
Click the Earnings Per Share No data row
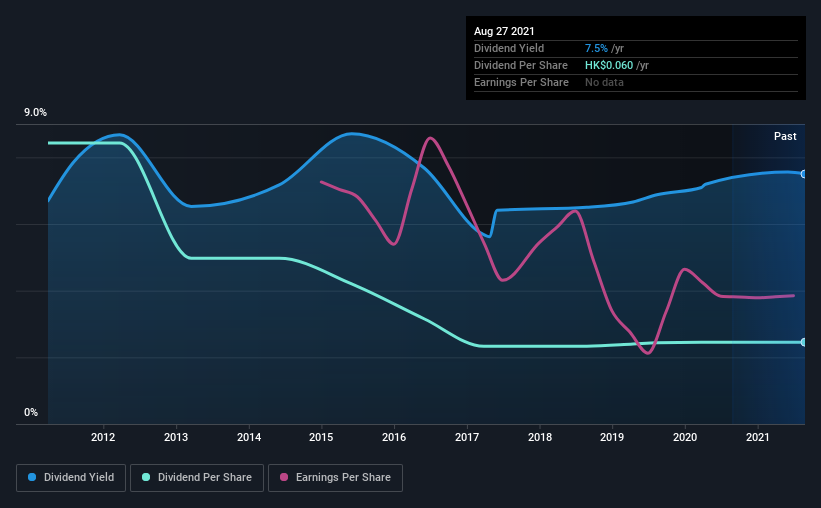click(636, 82)
